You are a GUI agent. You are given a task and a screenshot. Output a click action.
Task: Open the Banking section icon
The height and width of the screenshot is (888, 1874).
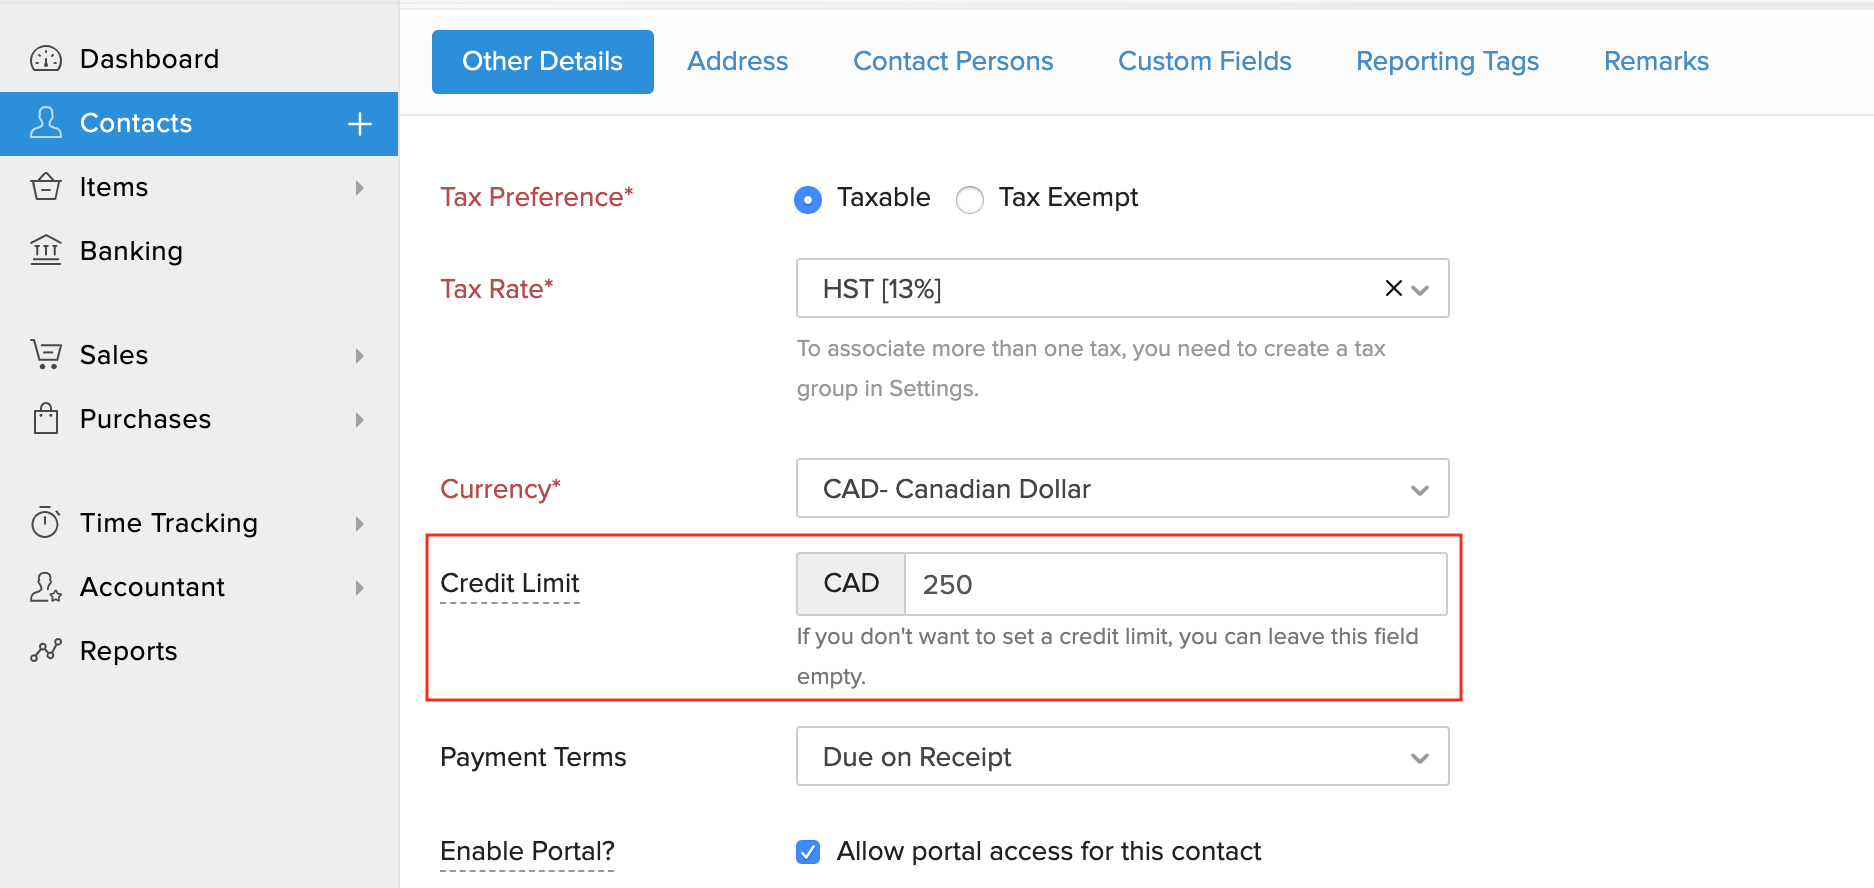46,250
